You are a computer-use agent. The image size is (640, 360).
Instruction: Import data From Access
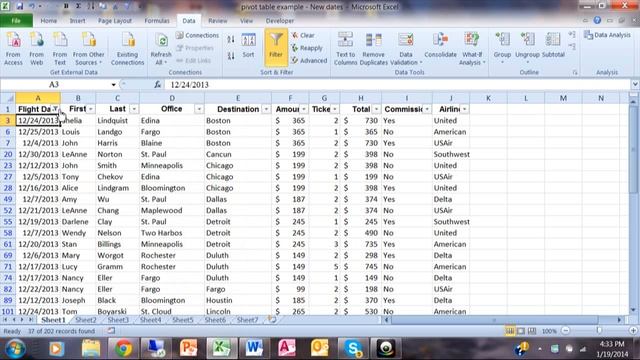tap(13, 49)
